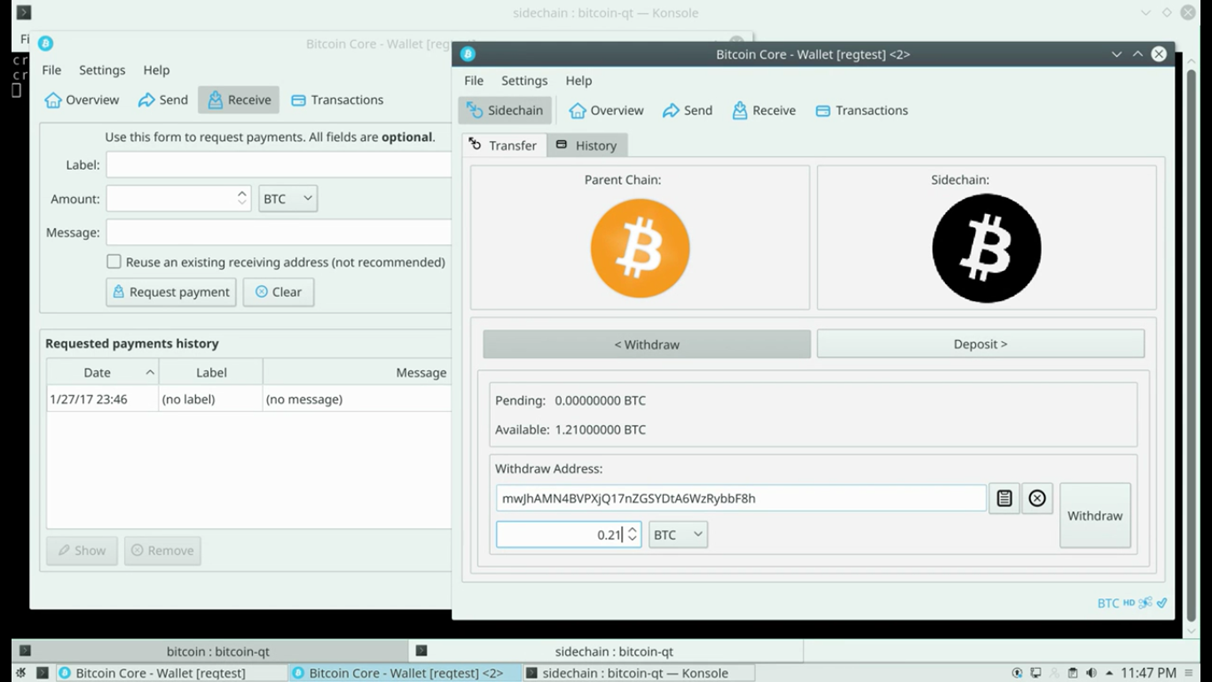
Task: Open Receive in the front wallet window
Action: [x=763, y=110]
